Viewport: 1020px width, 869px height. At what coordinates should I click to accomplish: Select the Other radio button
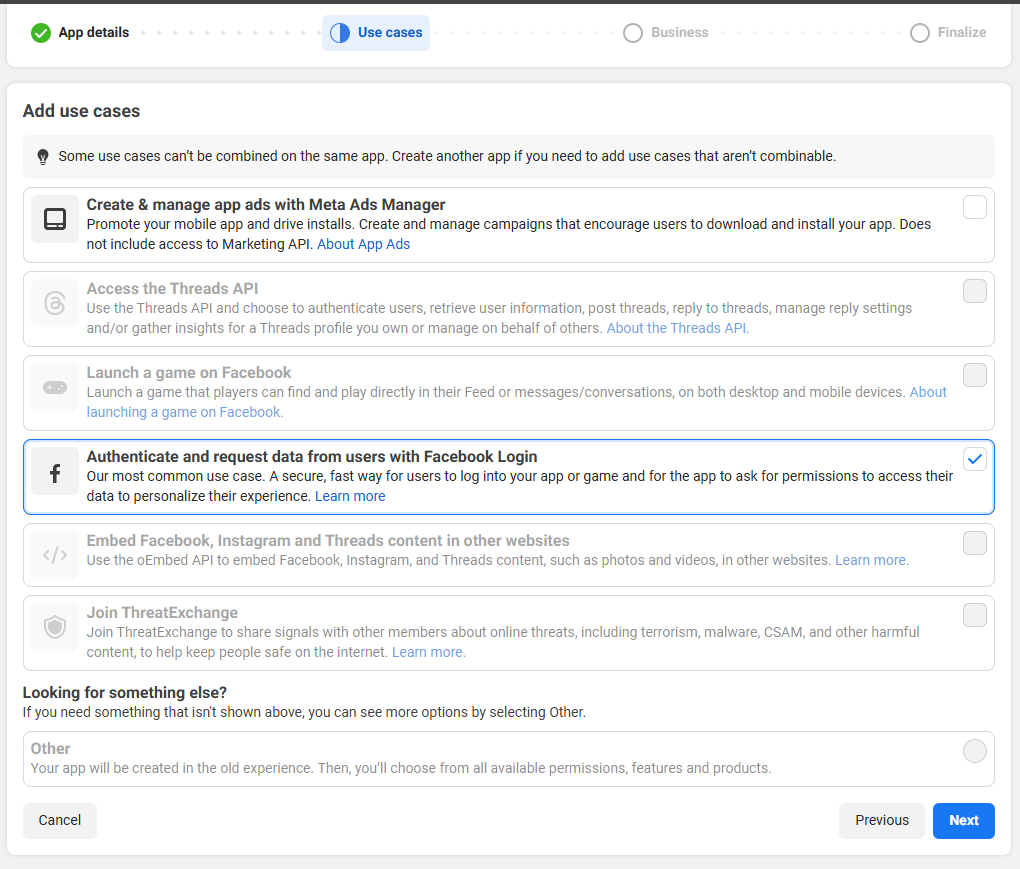(974, 751)
